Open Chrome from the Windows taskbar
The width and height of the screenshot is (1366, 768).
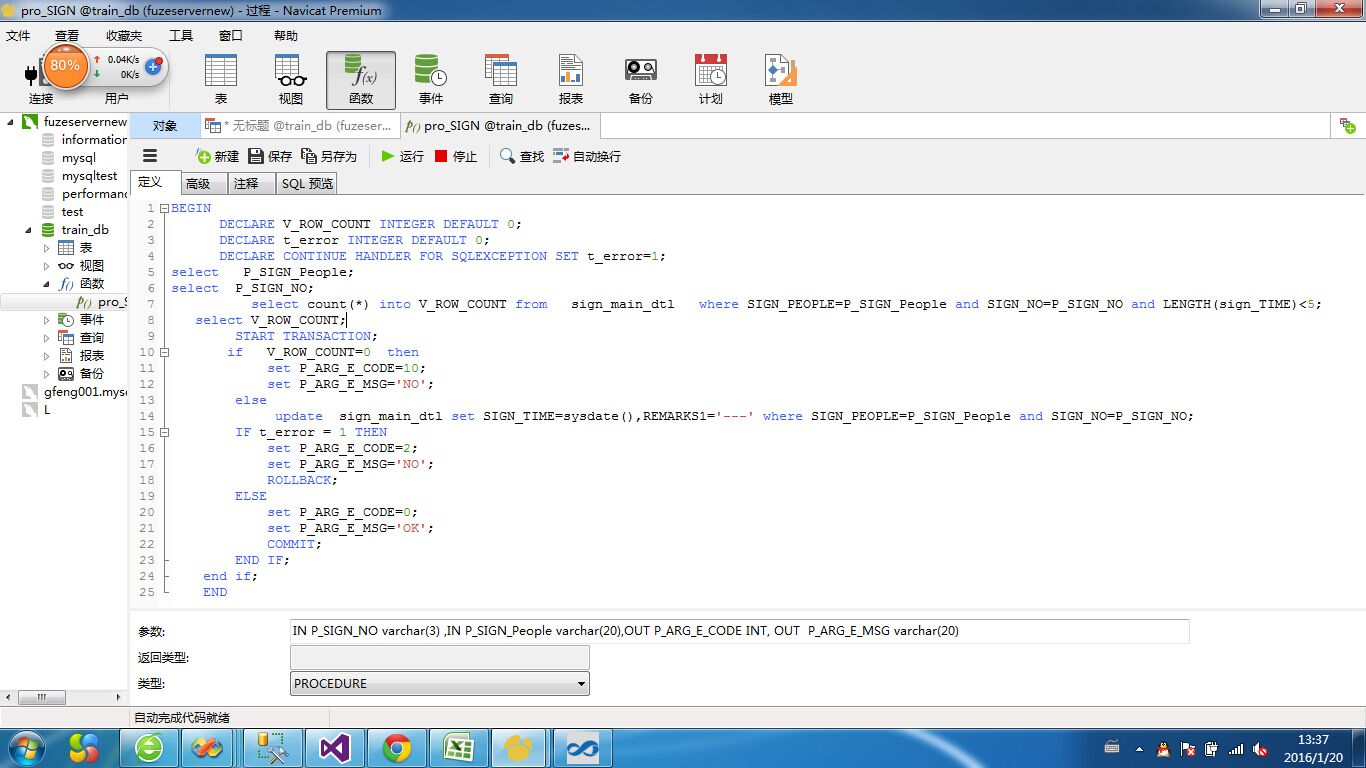397,748
